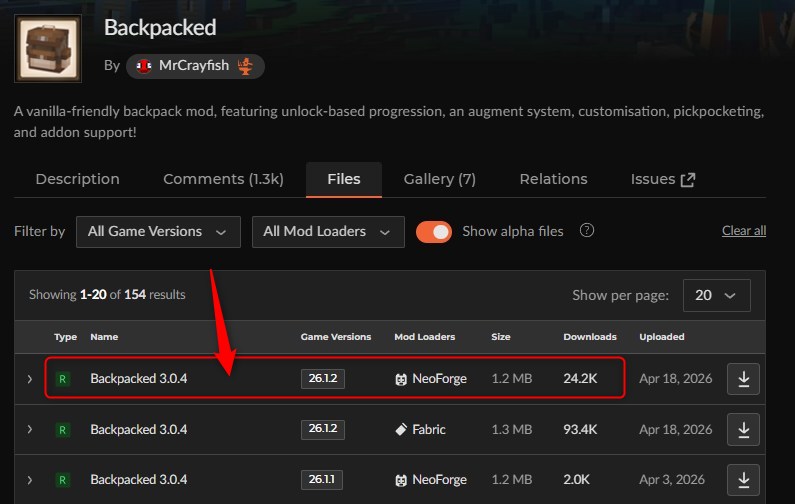Click MrCrayfish avatar icon

[144, 66]
